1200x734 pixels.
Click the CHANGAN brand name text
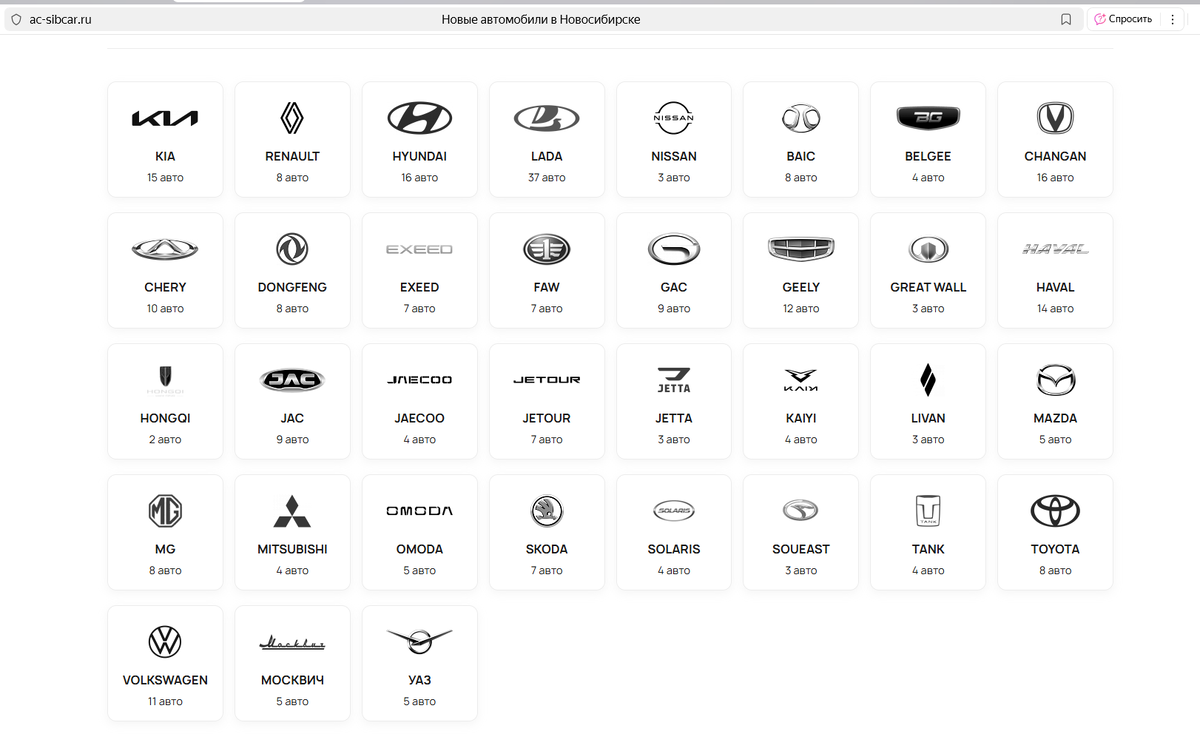[1055, 156]
